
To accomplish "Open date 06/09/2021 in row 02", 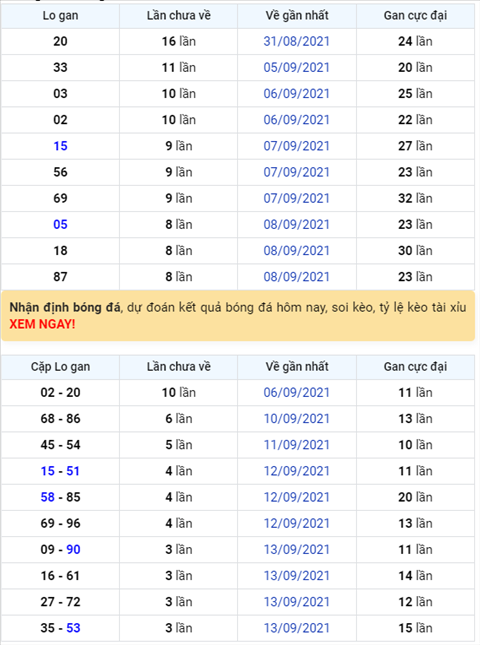I will (x=297, y=120).
